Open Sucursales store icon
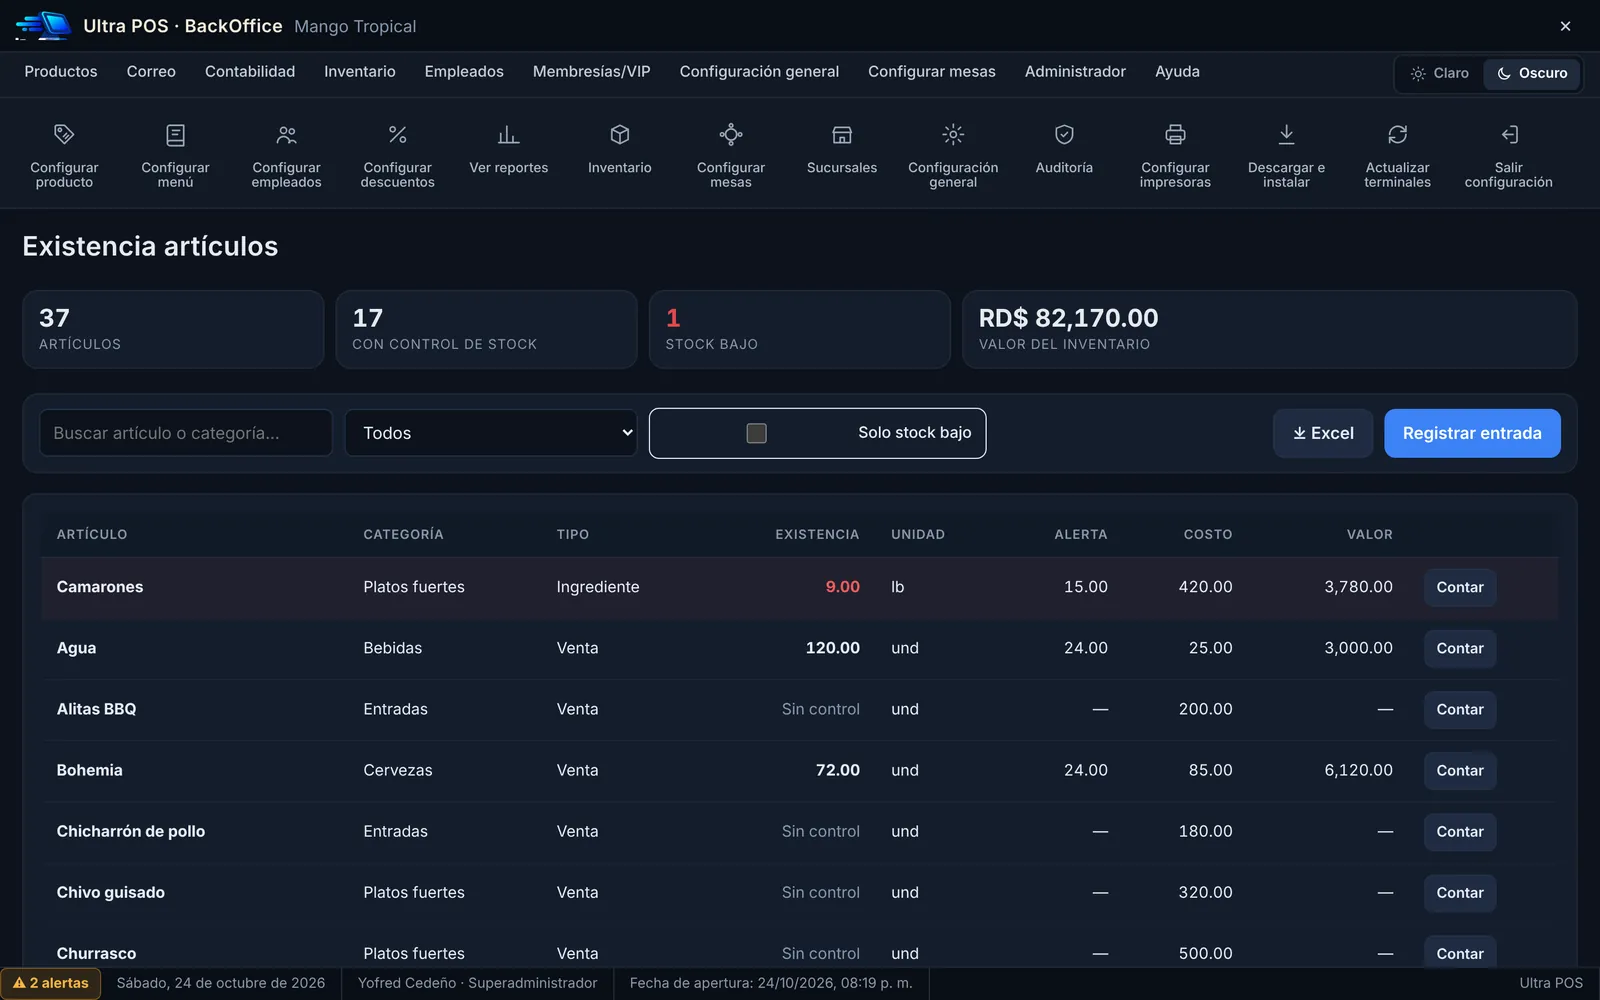The height and width of the screenshot is (1000, 1600). (842, 135)
